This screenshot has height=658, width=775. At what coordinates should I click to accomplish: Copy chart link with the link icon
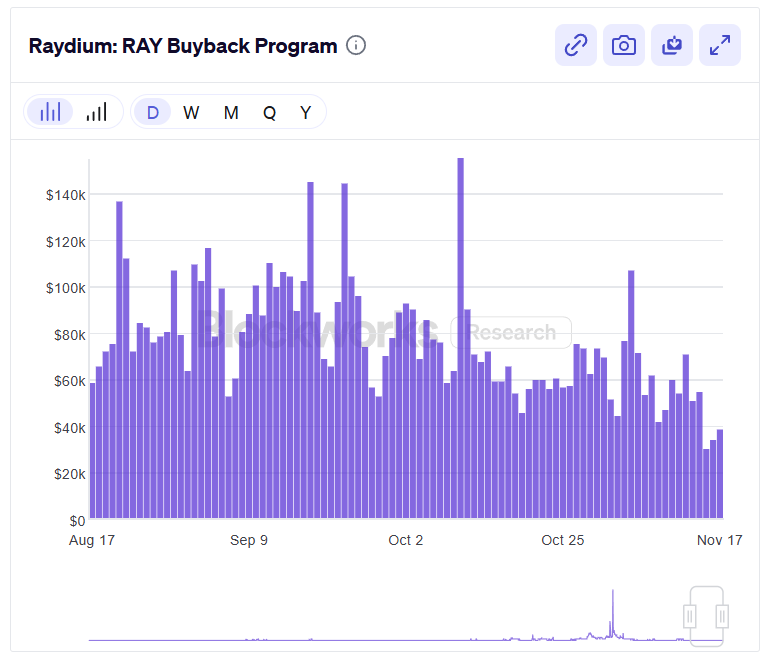[576, 46]
